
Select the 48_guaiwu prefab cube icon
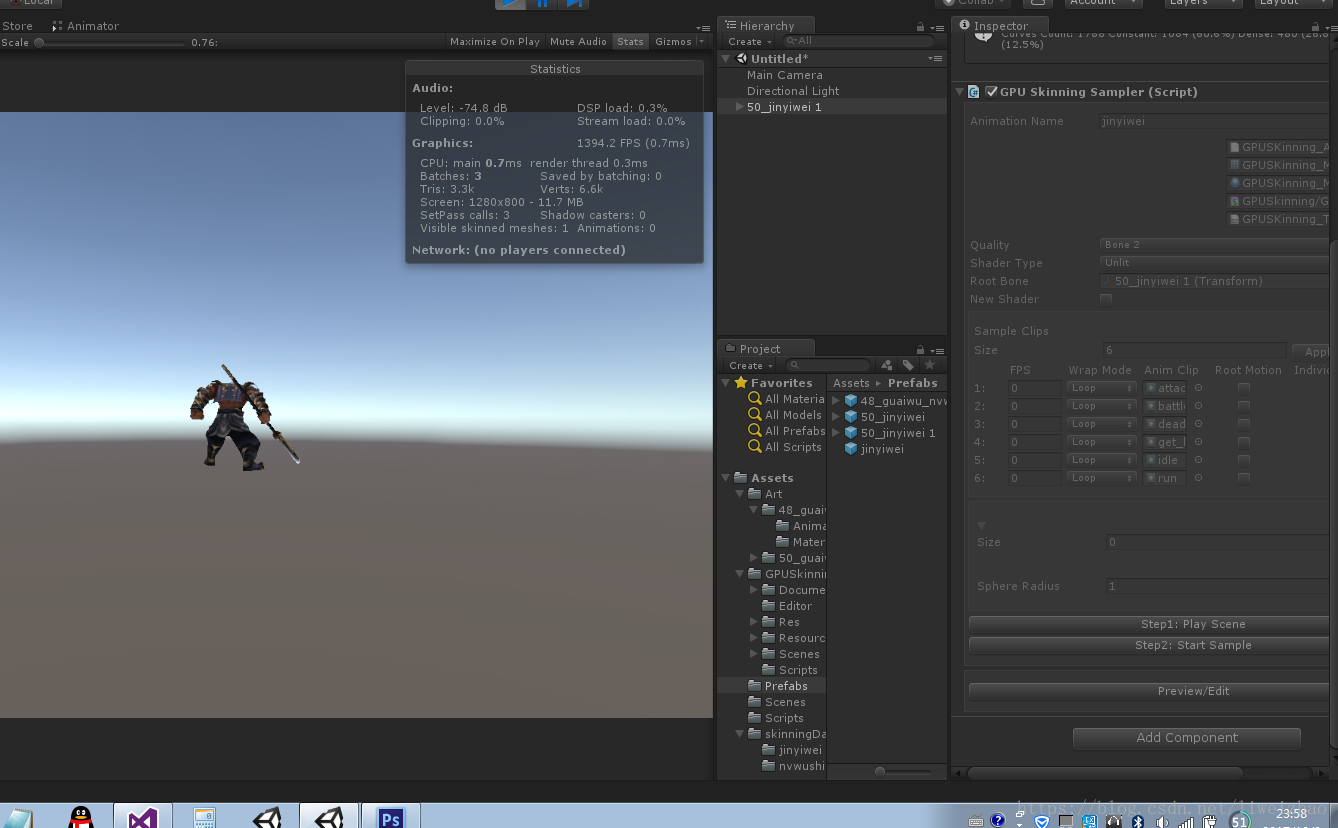coord(851,401)
